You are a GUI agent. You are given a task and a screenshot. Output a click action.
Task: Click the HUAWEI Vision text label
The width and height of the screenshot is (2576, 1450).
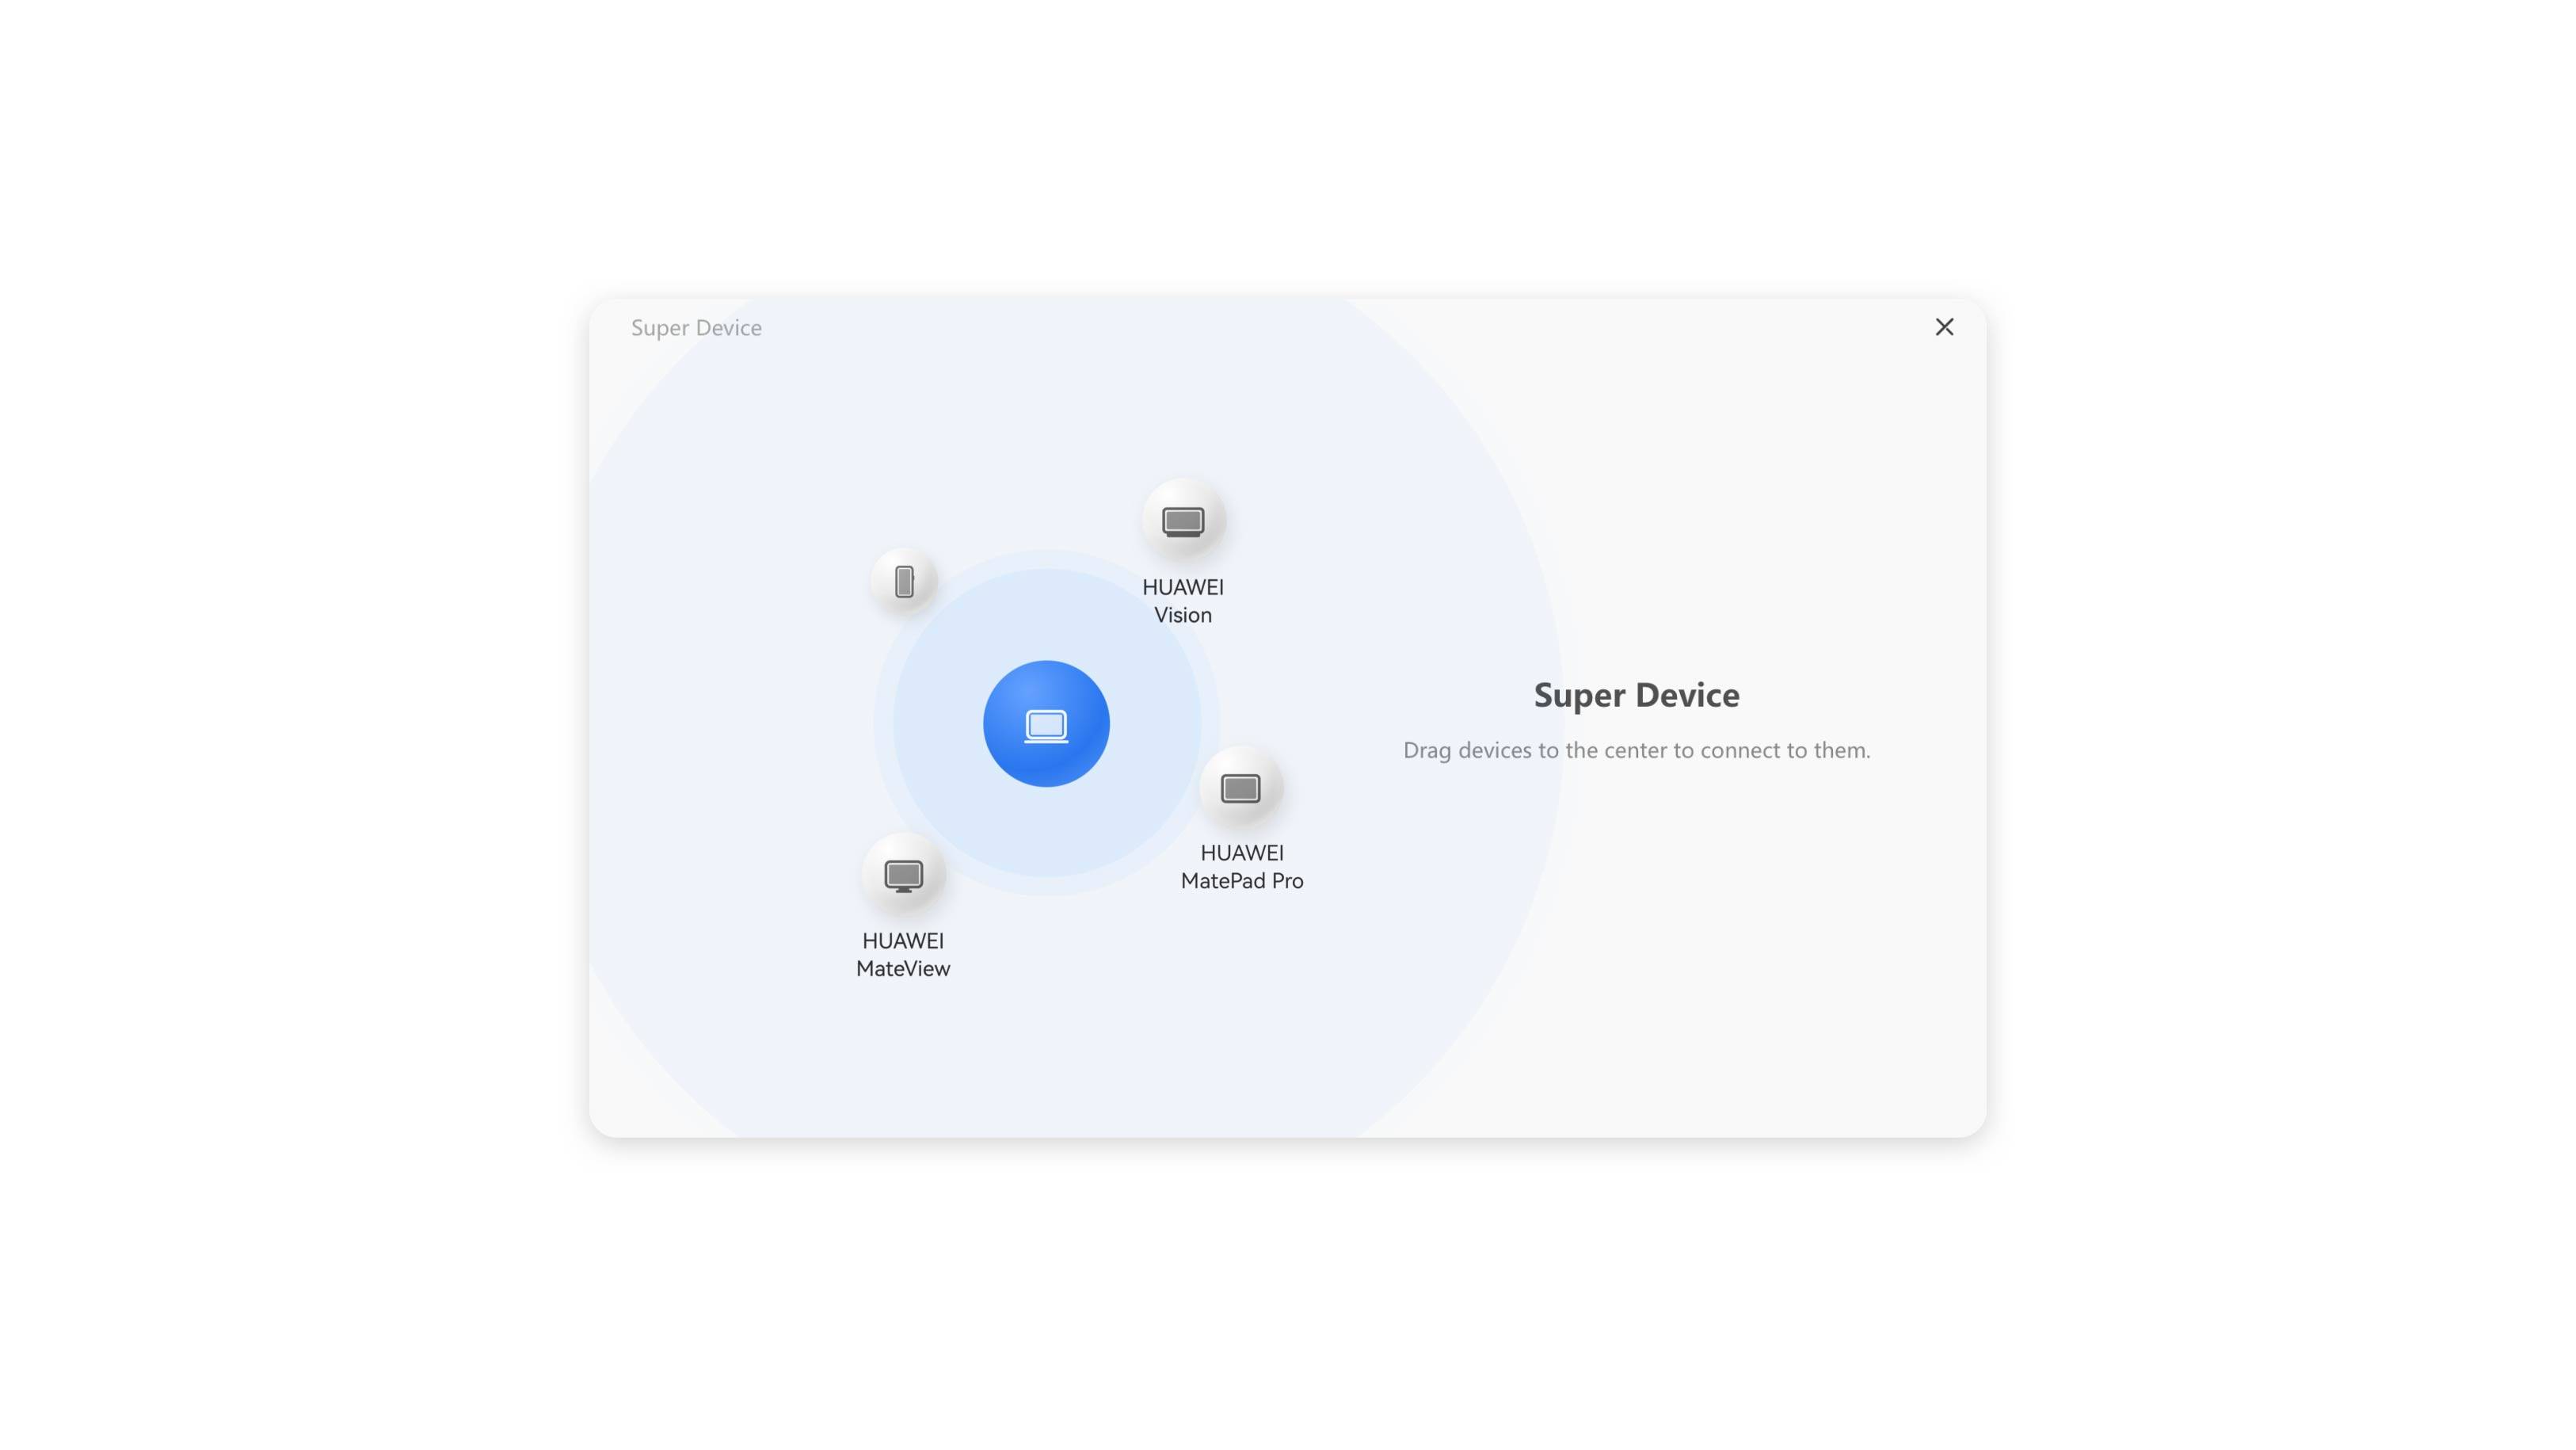pyautogui.click(x=1183, y=601)
